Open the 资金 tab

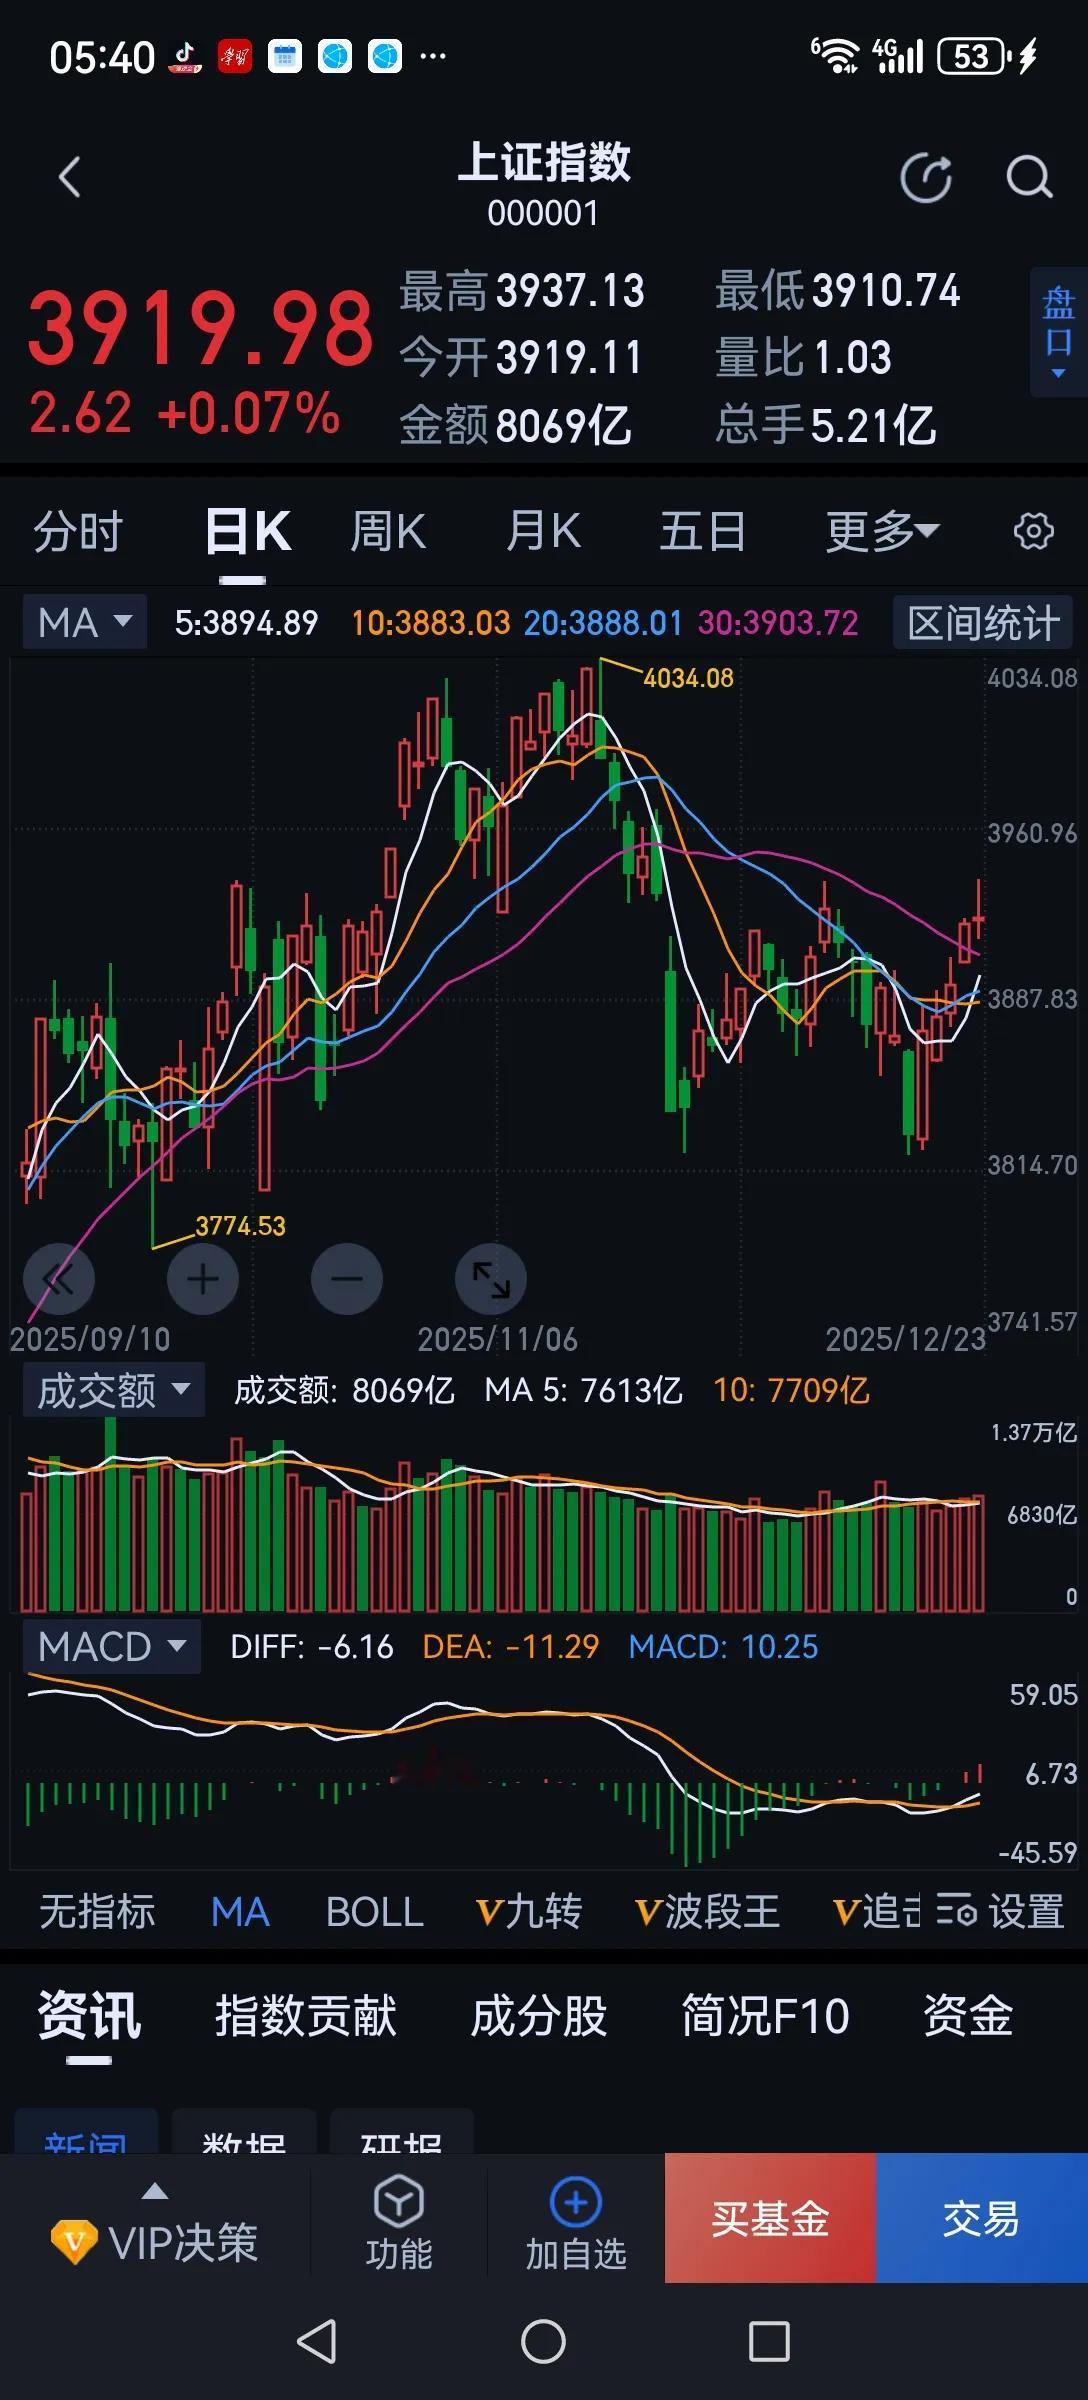pyautogui.click(x=968, y=2015)
